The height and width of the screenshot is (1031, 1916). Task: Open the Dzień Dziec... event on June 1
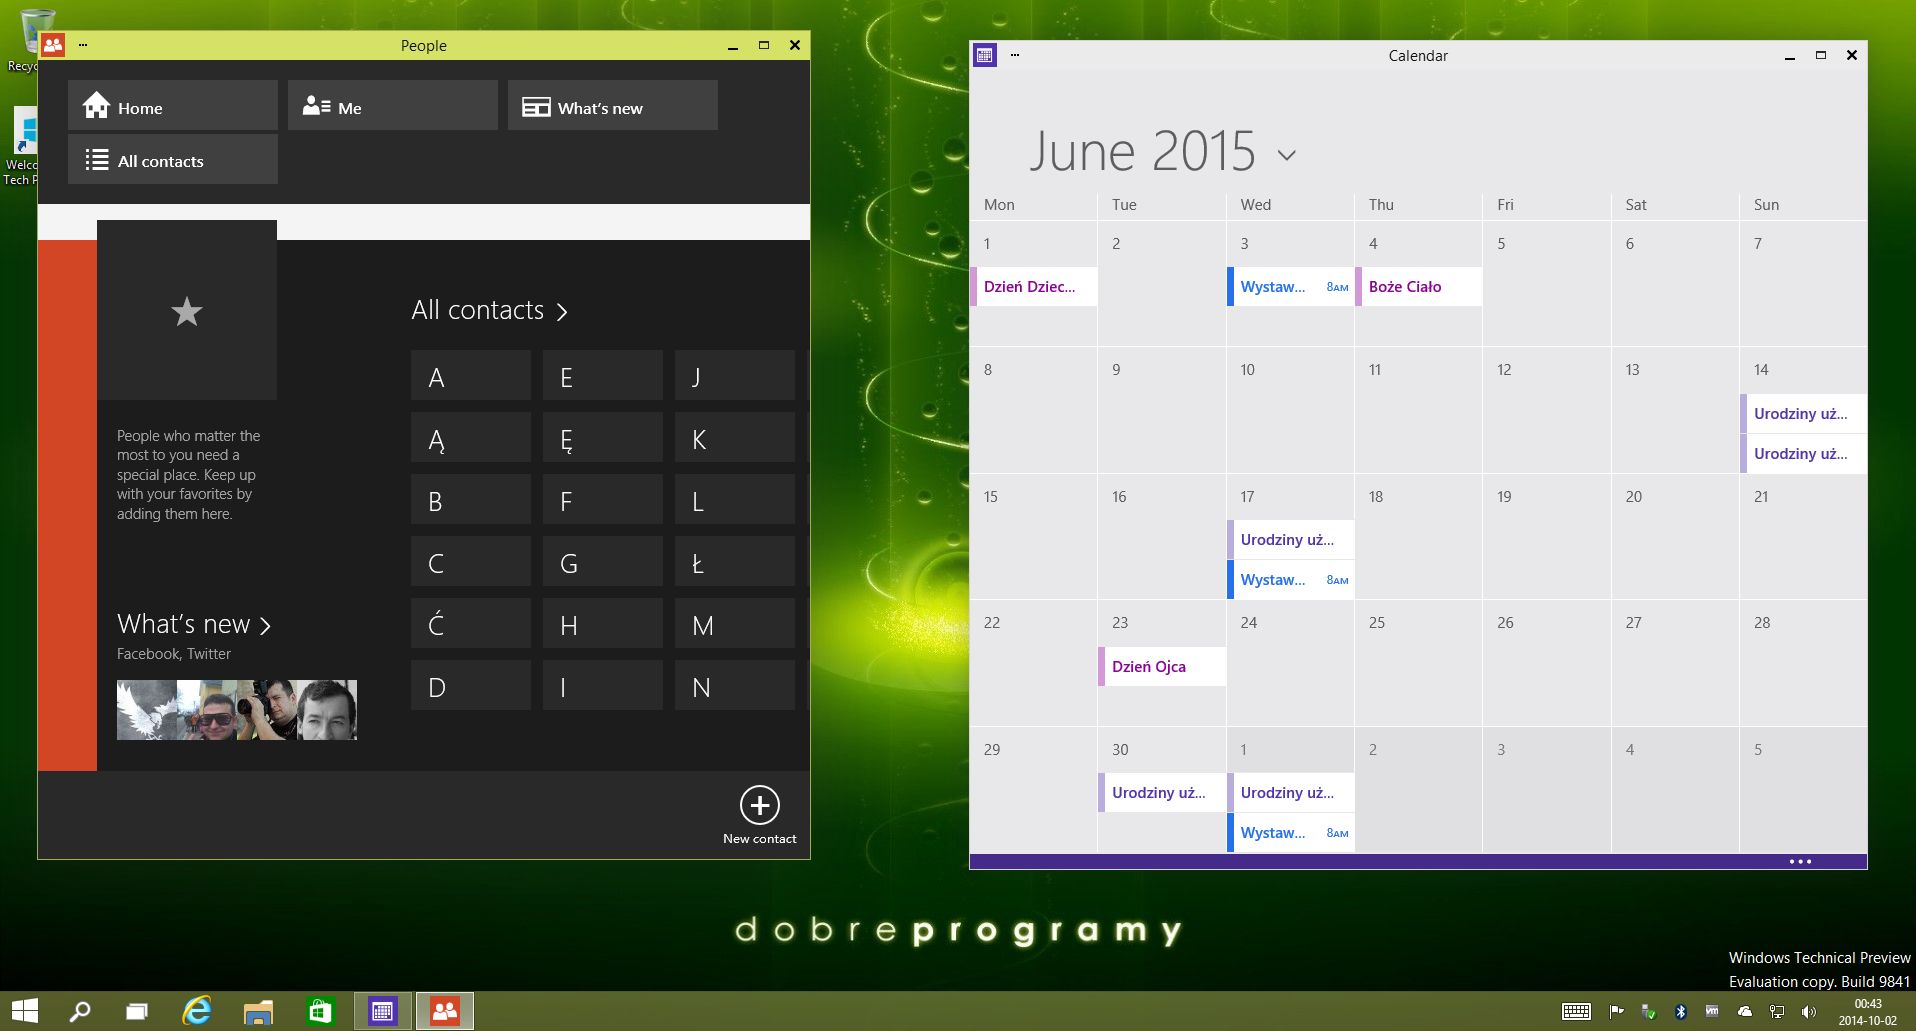(x=1034, y=286)
